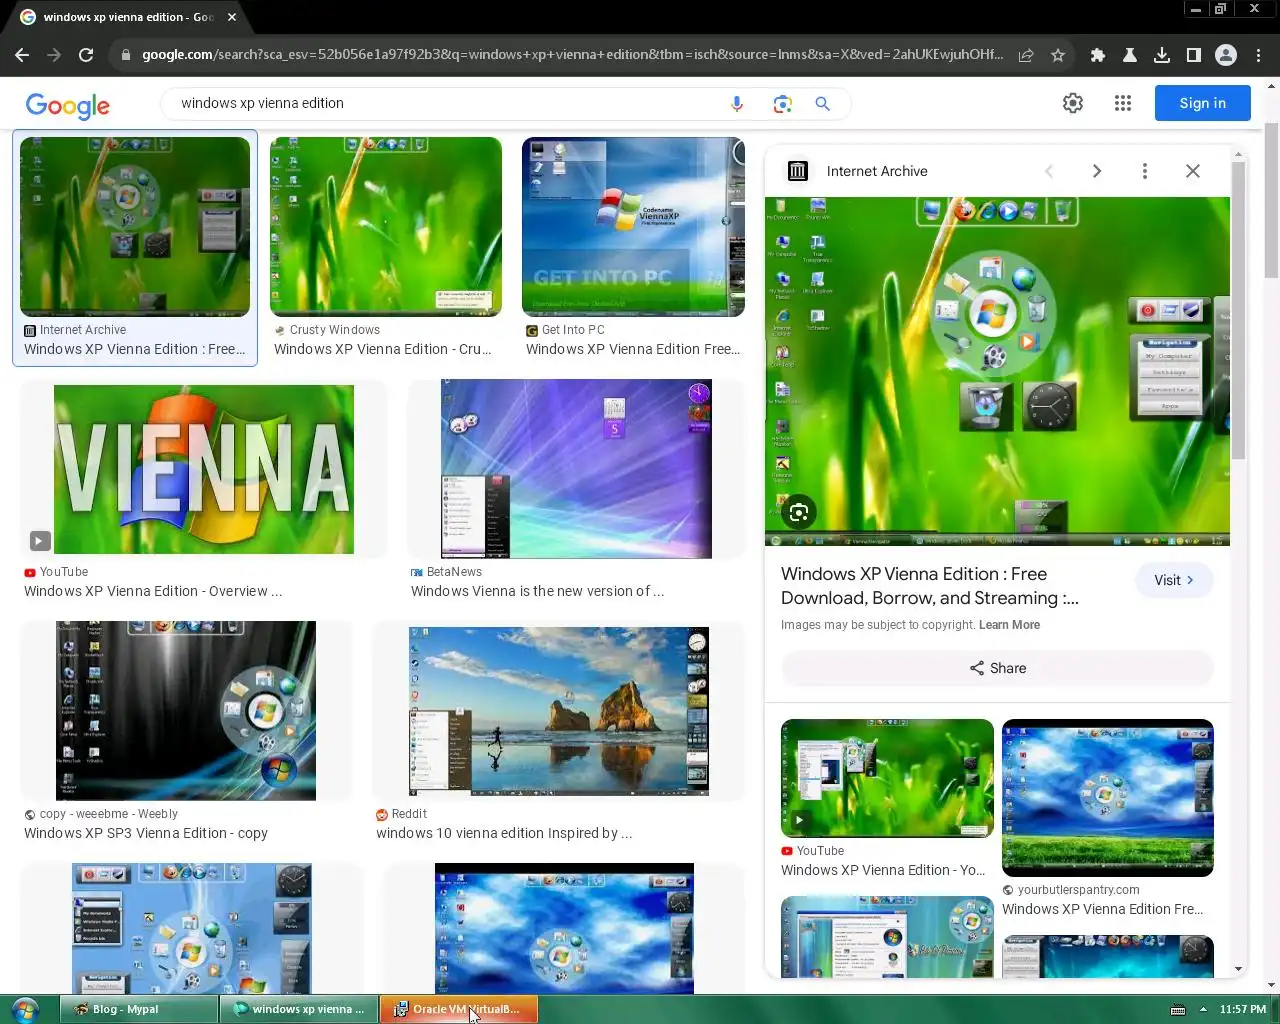Search by image with Google Lens icon
The image size is (1280, 1024).
[x=782, y=103]
